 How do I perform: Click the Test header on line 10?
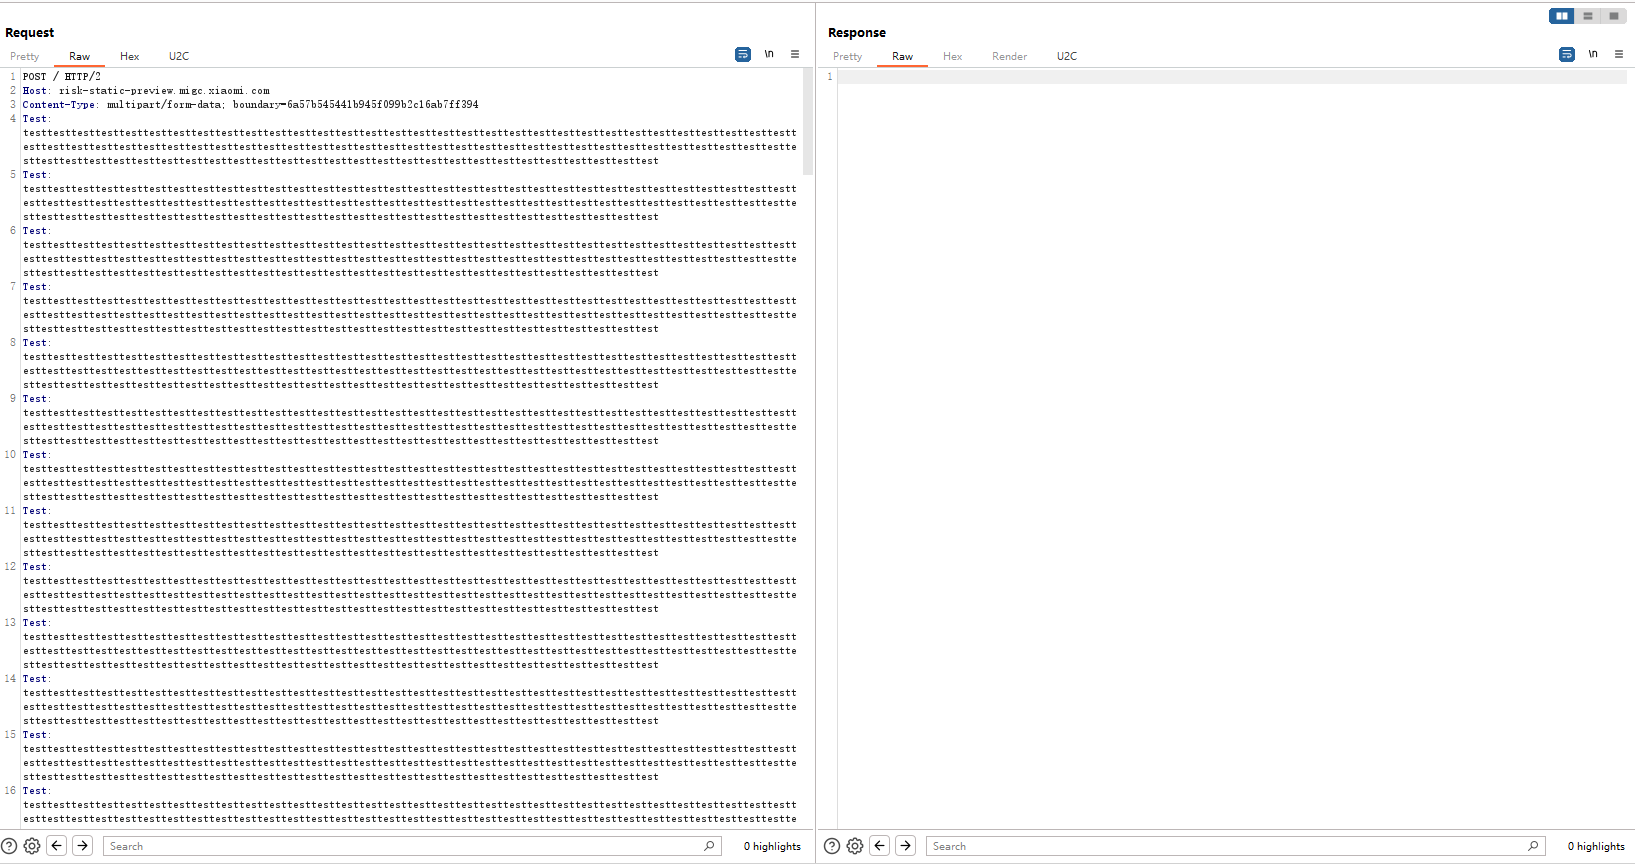[36, 454]
